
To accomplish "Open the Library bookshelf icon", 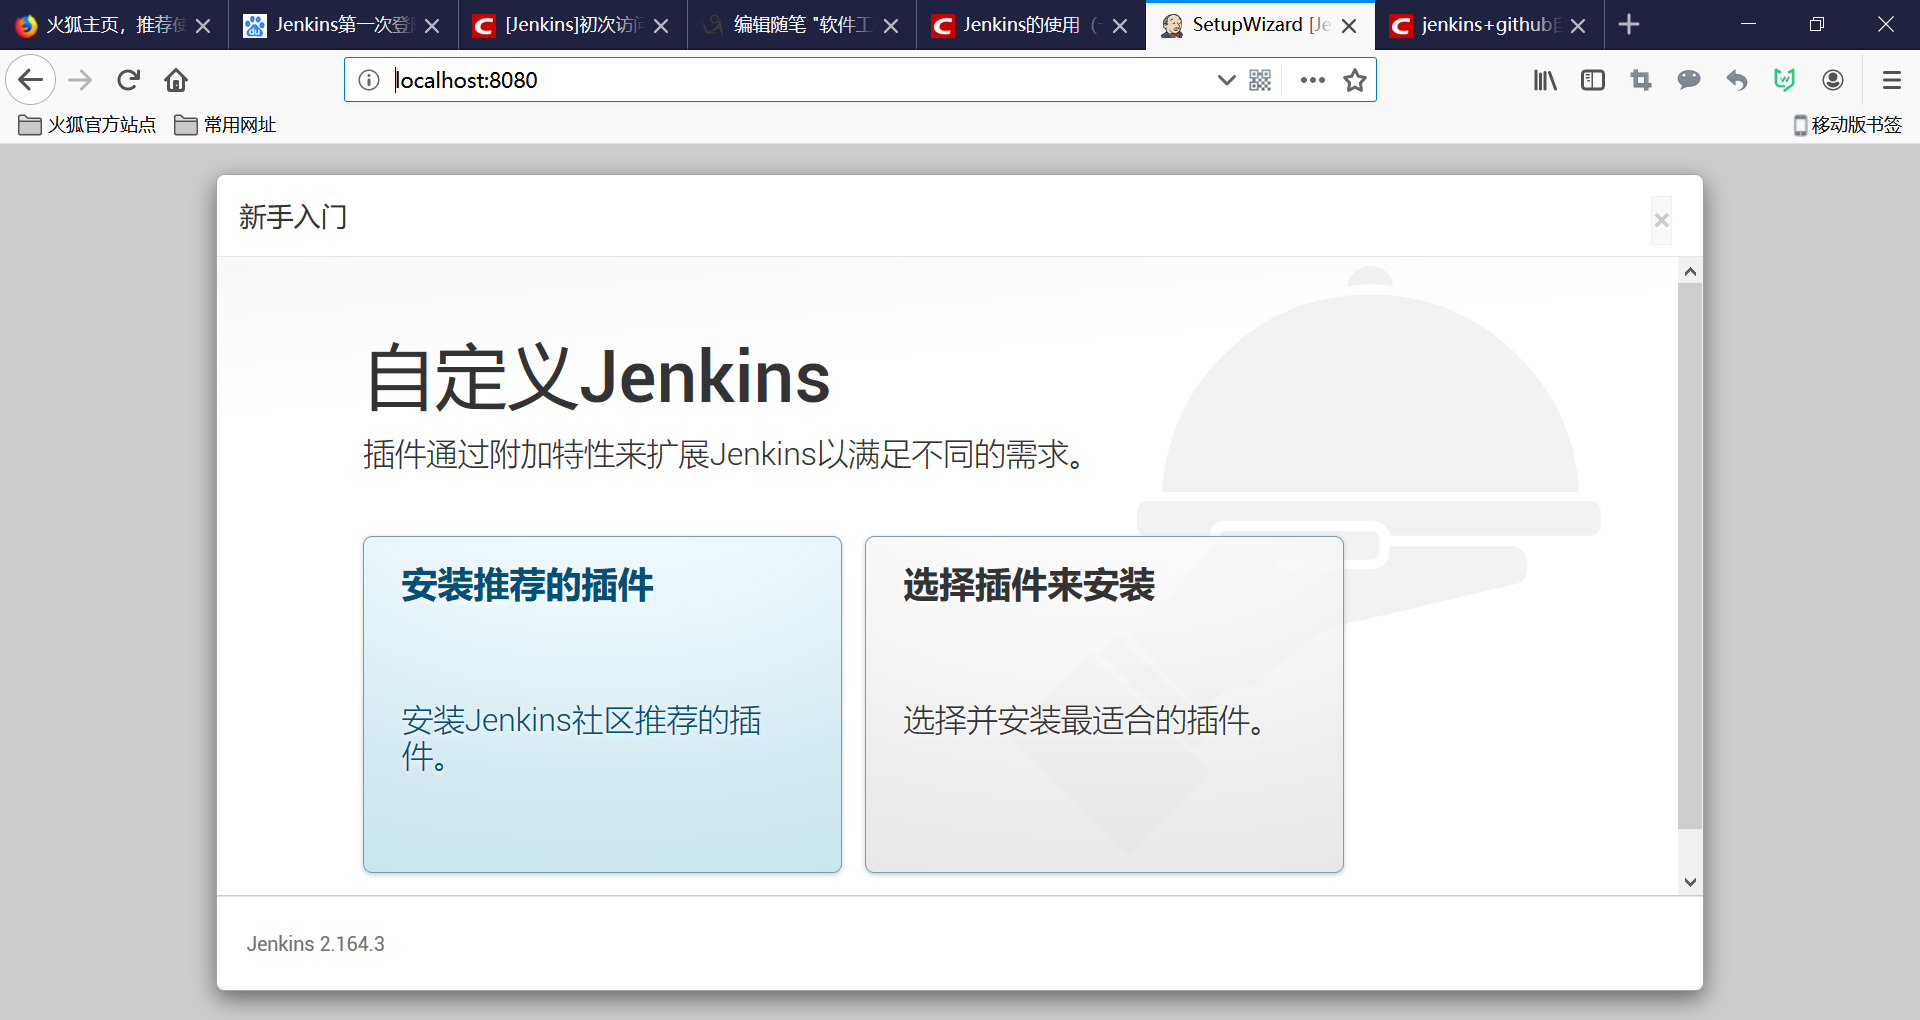I will point(1545,80).
